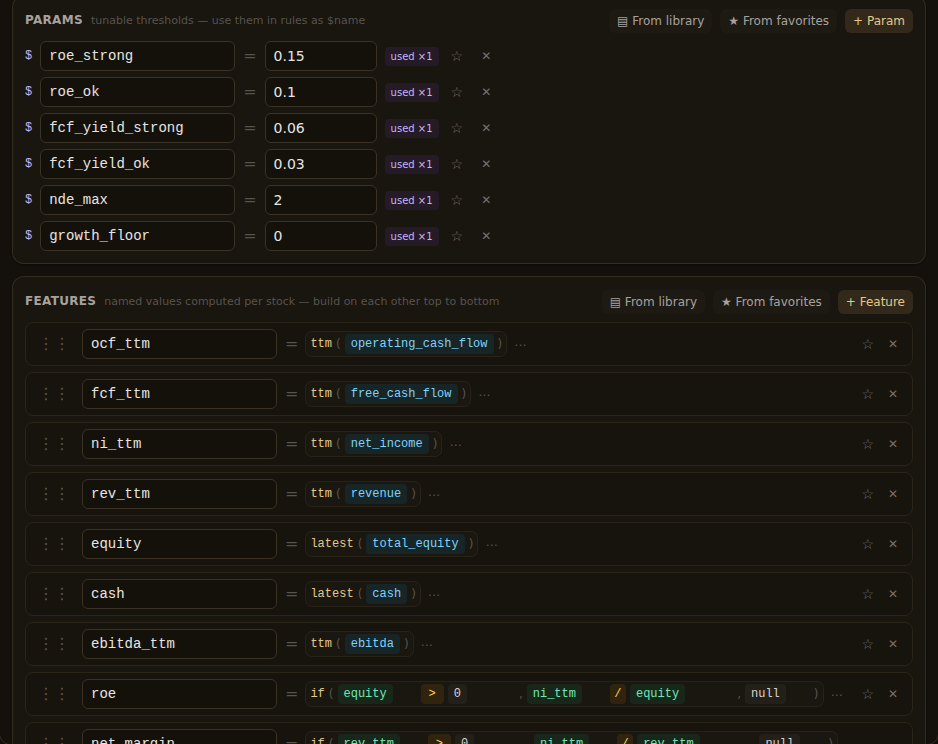
Task: Expand ni_ttm expression ellipsis
Action: click(x=456, y=444)
